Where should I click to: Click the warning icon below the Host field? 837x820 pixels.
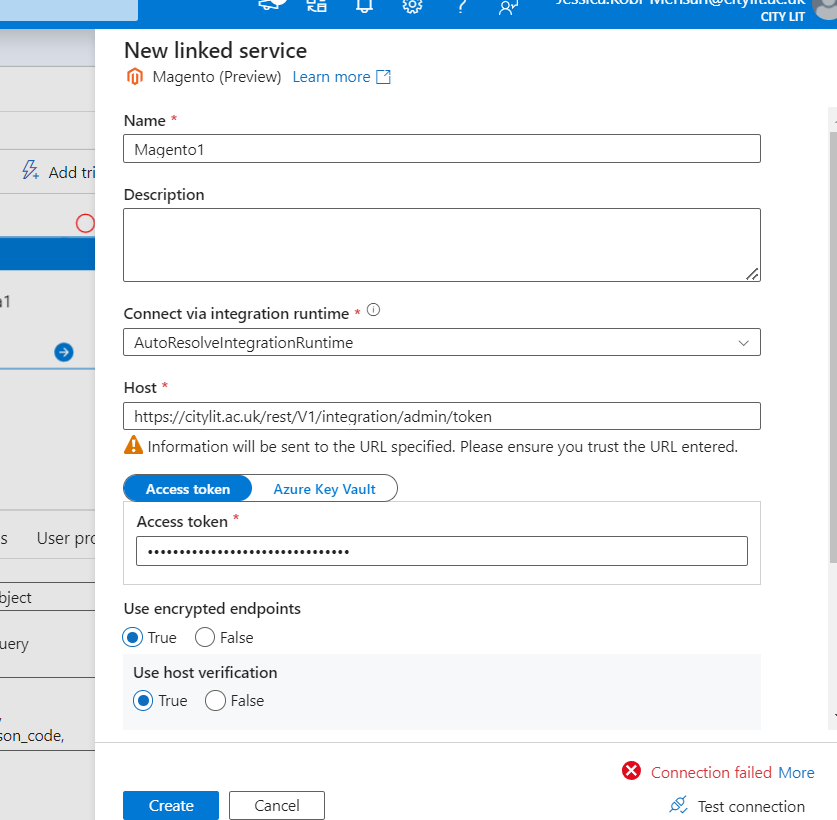click(x=133, y=445)
